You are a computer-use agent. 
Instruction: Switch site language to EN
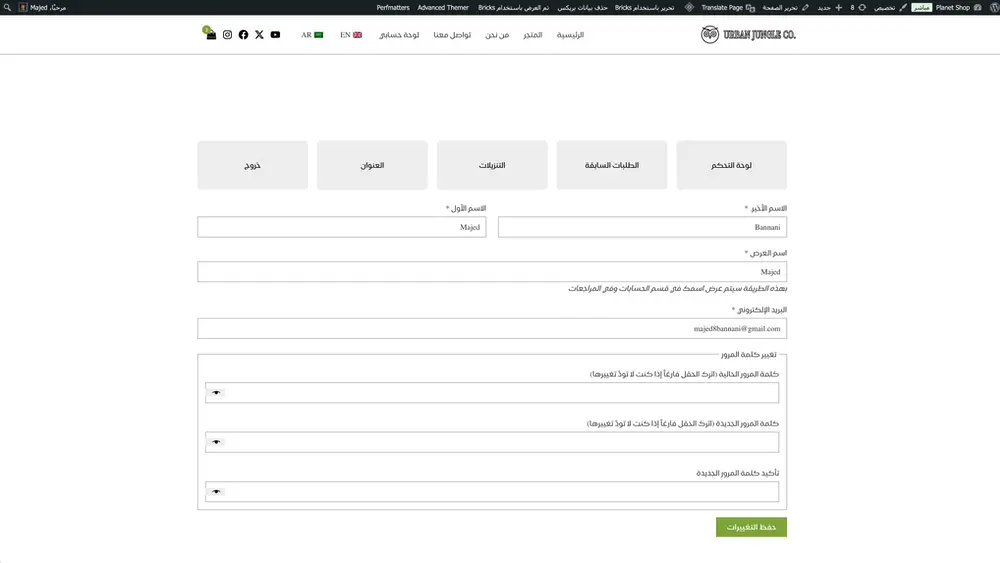pos(350,35)
